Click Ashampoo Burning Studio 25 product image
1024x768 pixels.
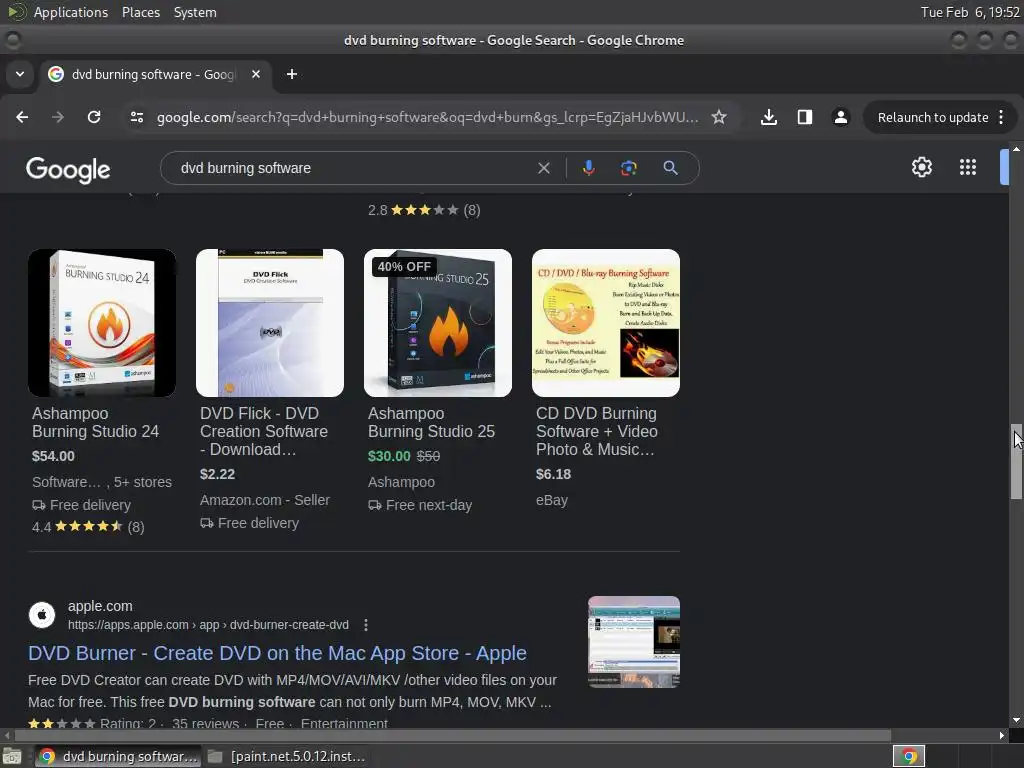438,323
